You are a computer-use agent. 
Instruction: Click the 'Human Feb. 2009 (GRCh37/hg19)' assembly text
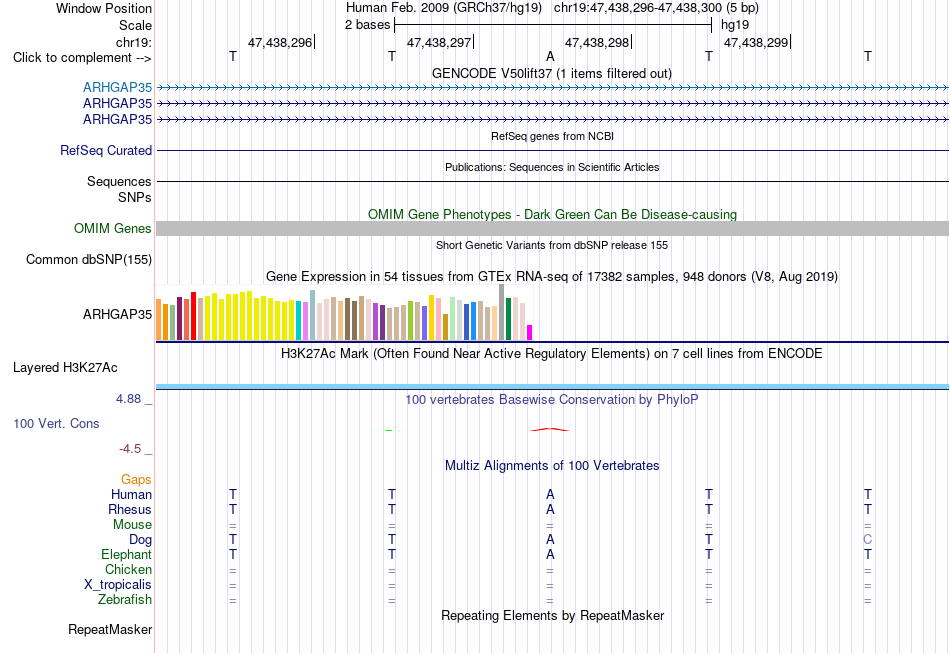[x=443, y=8]
